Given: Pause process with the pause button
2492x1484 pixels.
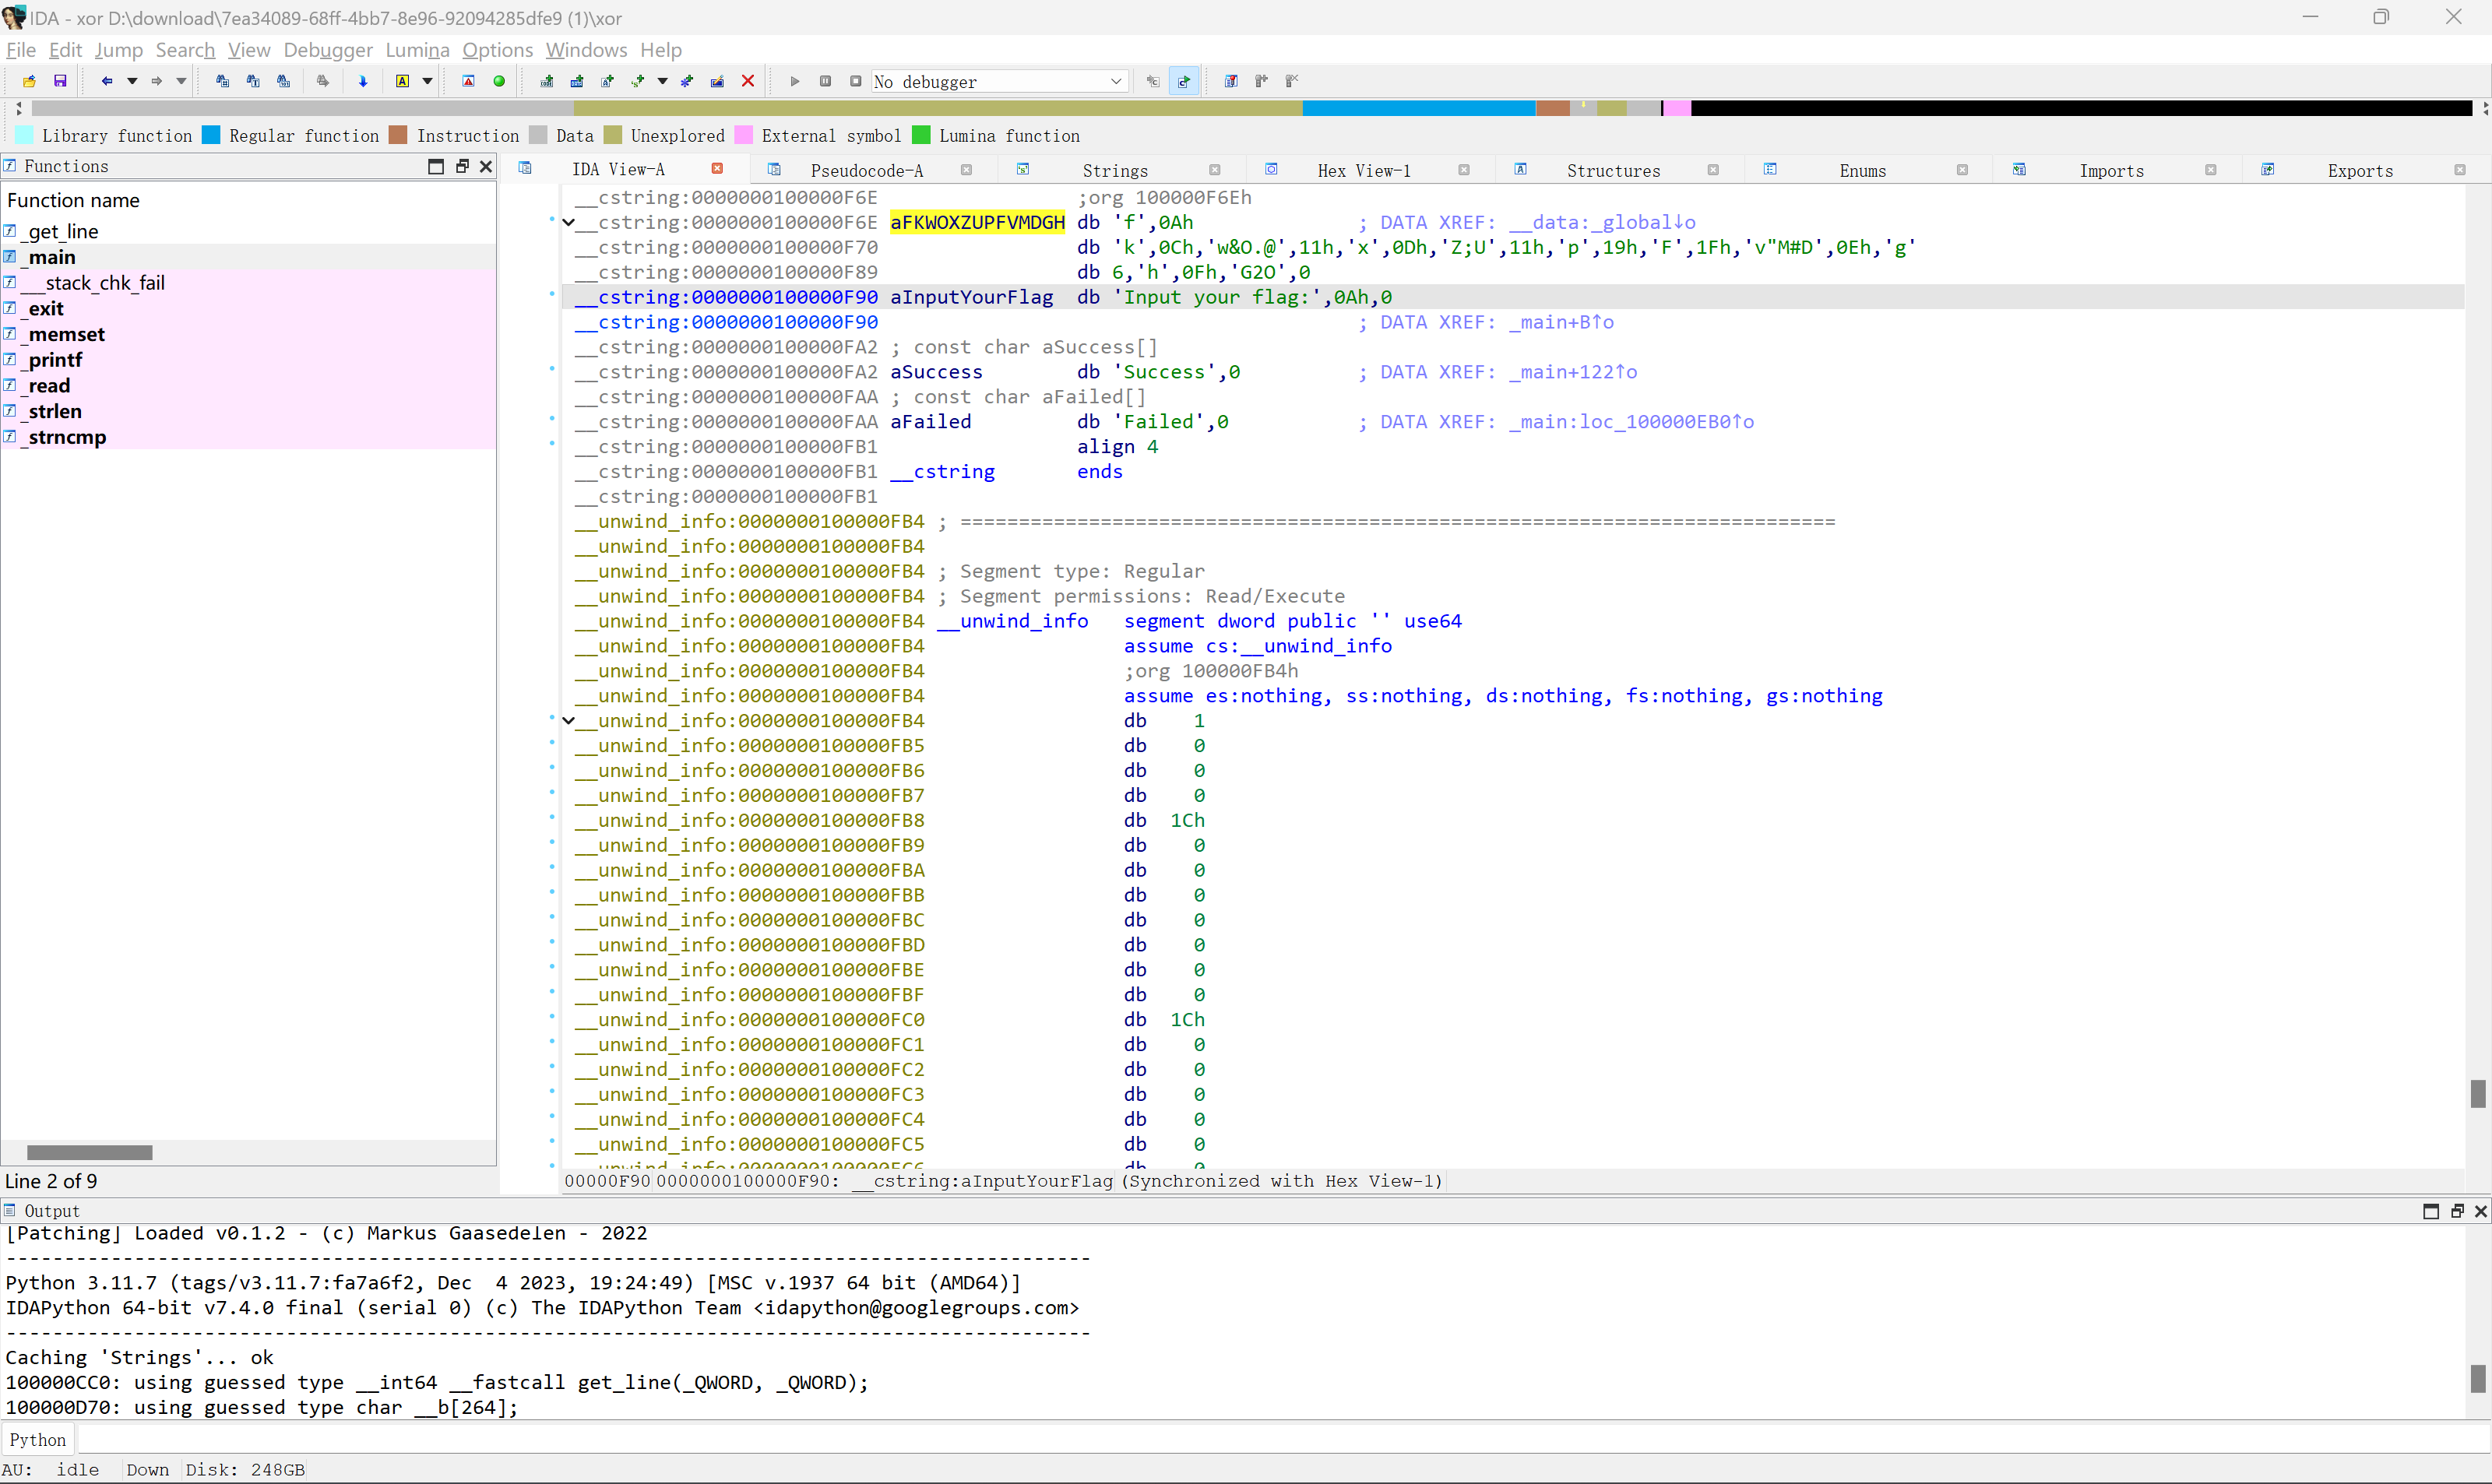Looking at the screenshot, I should click(826, 81).
